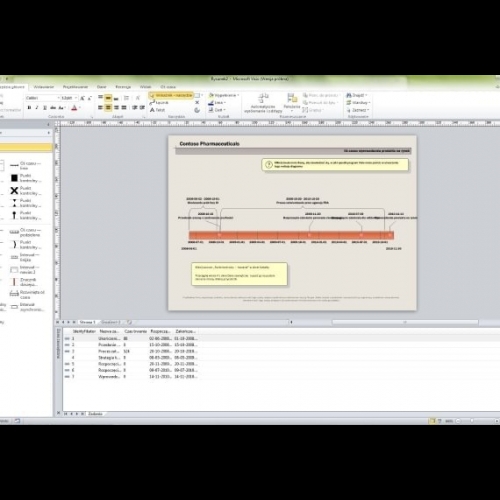The image size is (500, 500).
Task: Select the Contoso Pharmaceuticals title text
Action: [209, 144]
